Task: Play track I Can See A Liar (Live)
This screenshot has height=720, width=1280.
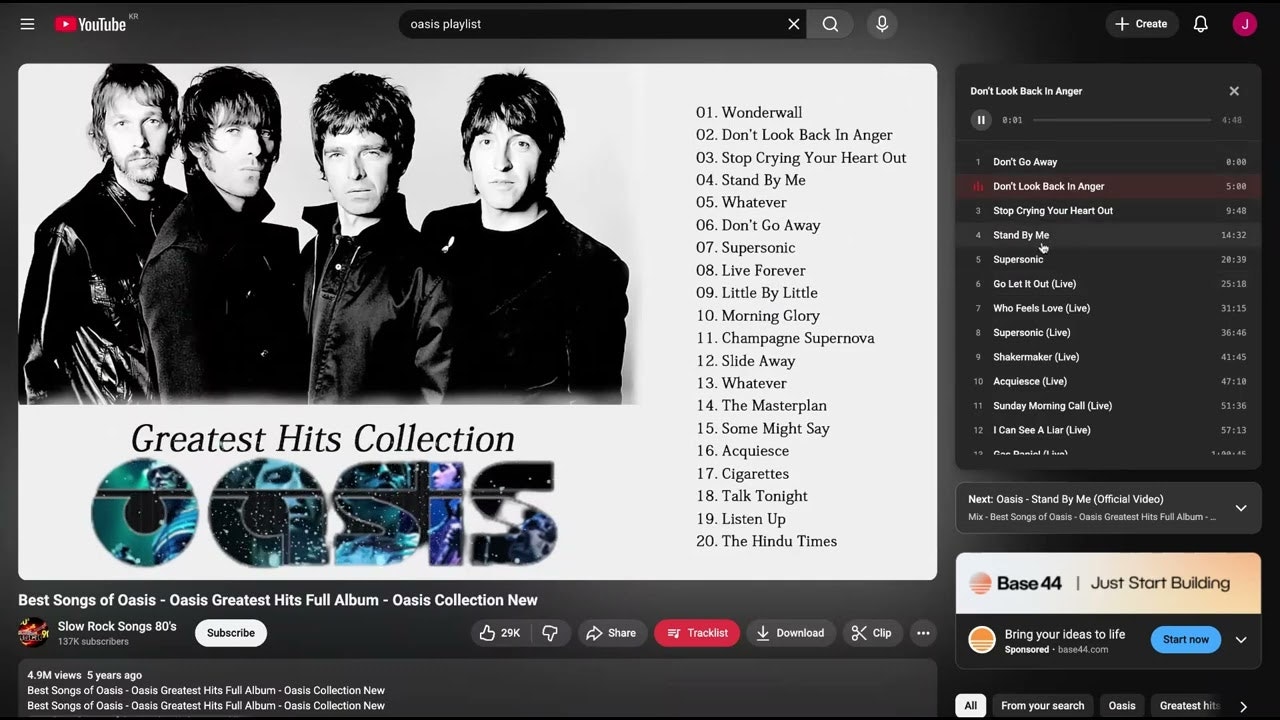Action: pos(1108,430)
